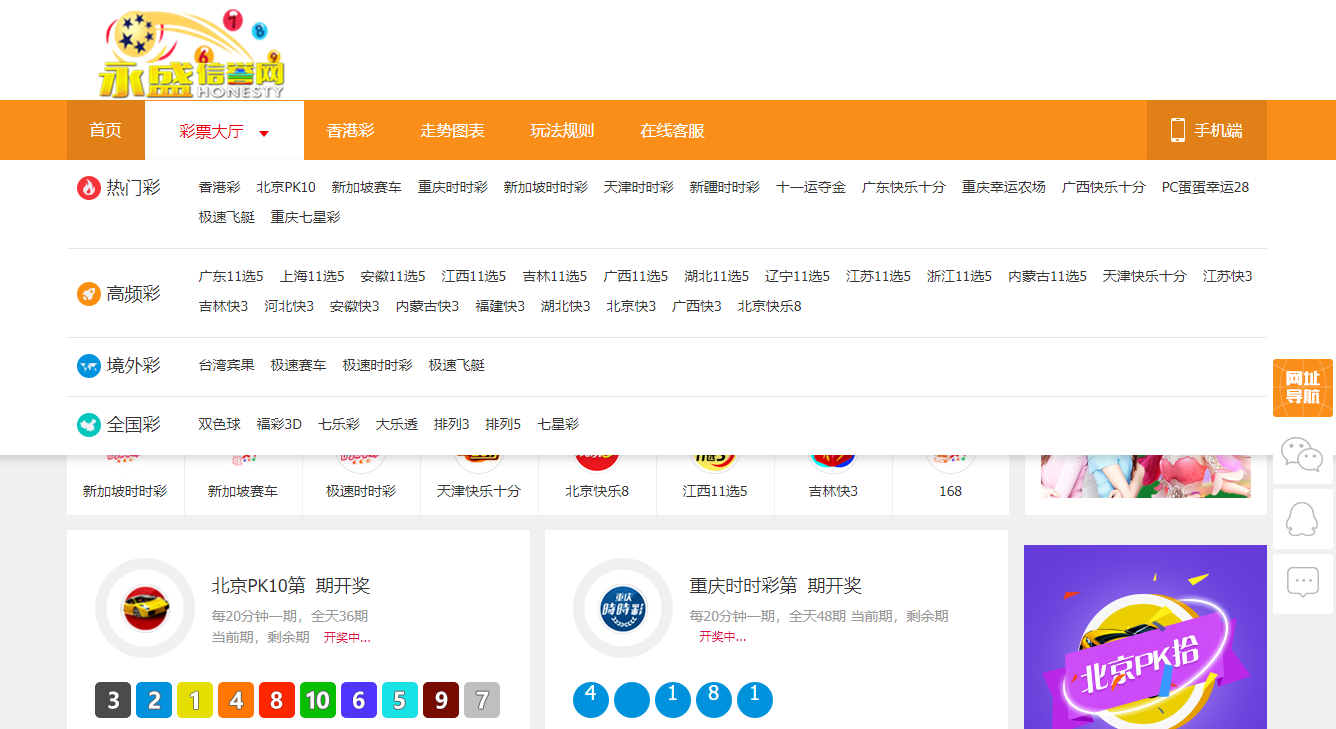Open the 香港彩 link under 热门彩
This screenshot has height=729, width=1336.
pos(220,187)
